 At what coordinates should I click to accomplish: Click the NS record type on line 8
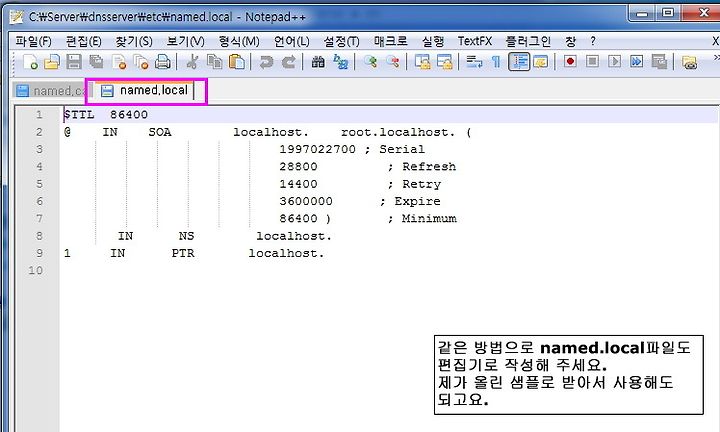[186, 236]
